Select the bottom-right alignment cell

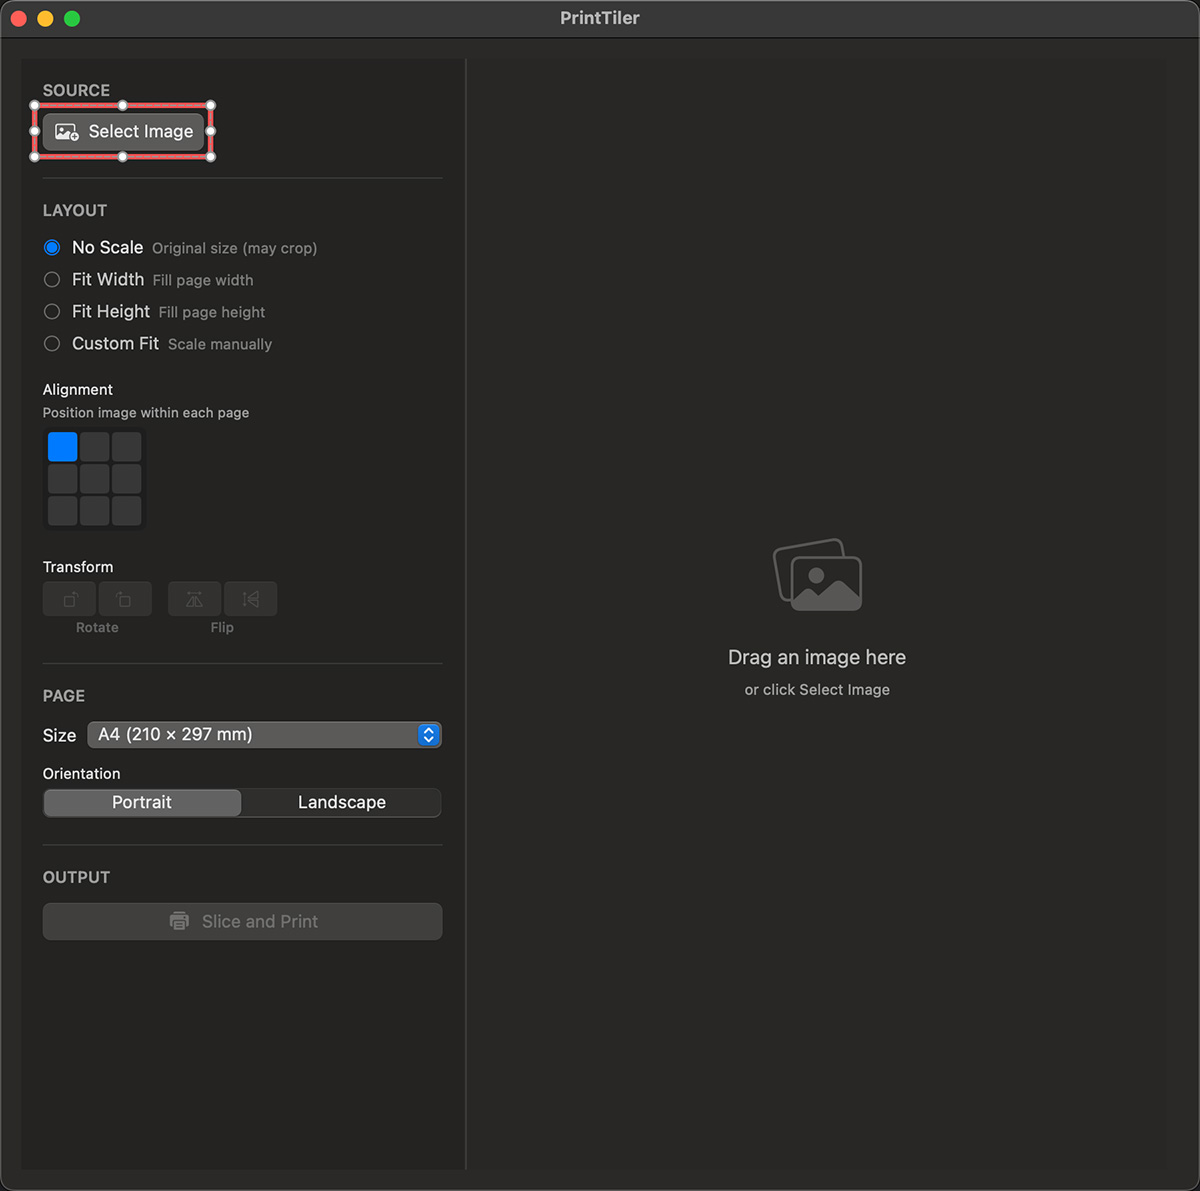click(126, 510)
